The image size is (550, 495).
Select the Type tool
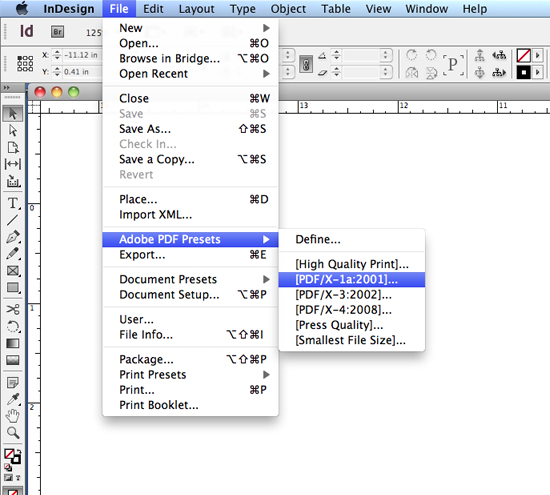[x=13, y=203]
